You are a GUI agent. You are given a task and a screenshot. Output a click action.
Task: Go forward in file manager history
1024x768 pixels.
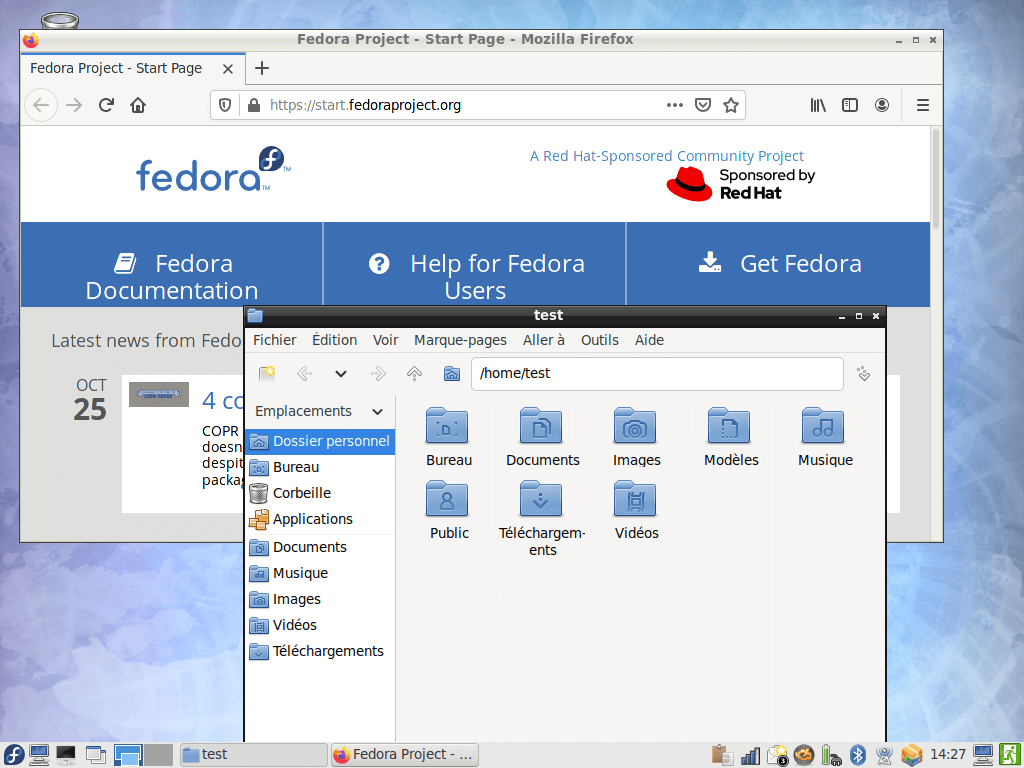click(378, 374)
